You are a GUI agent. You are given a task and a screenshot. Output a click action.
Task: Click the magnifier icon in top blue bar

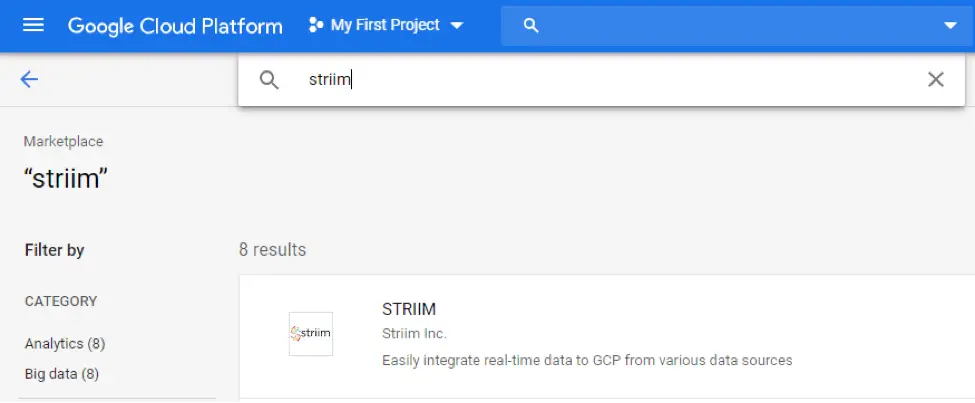click(531, 26)
